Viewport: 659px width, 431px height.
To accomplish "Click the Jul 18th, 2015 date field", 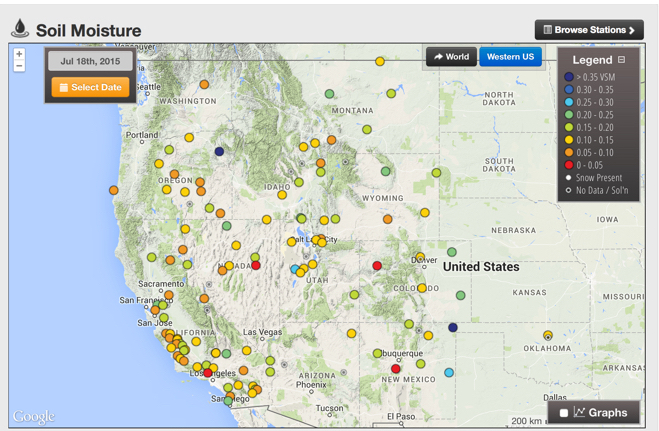I will (91, 61).
